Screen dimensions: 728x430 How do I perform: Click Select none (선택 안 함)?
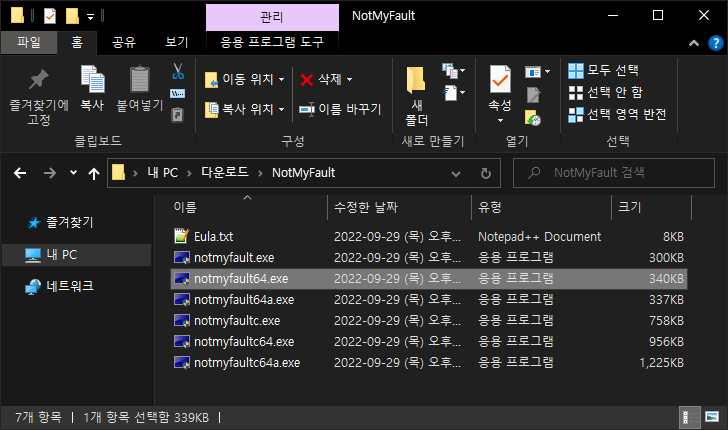[605, 92]
